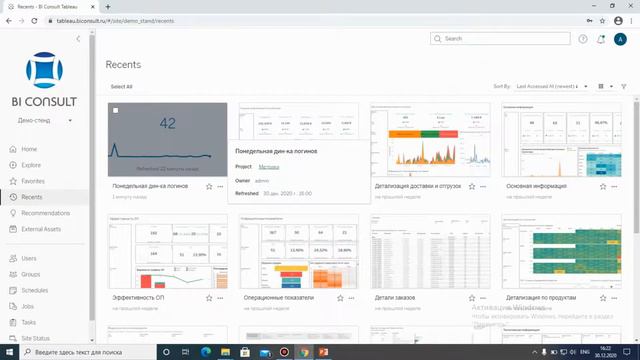This screenshot has height=360, width=640.
Task: Click the Home house icon
Action: pyautogui.click(x=13, y=149)
